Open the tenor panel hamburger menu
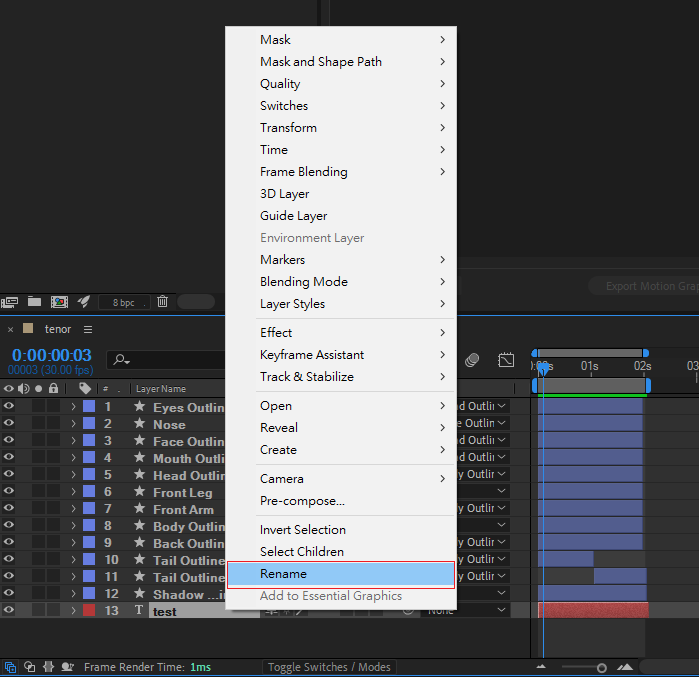Image resolution: width=699 pixels, height=679 pixels. tap(88, 329)
